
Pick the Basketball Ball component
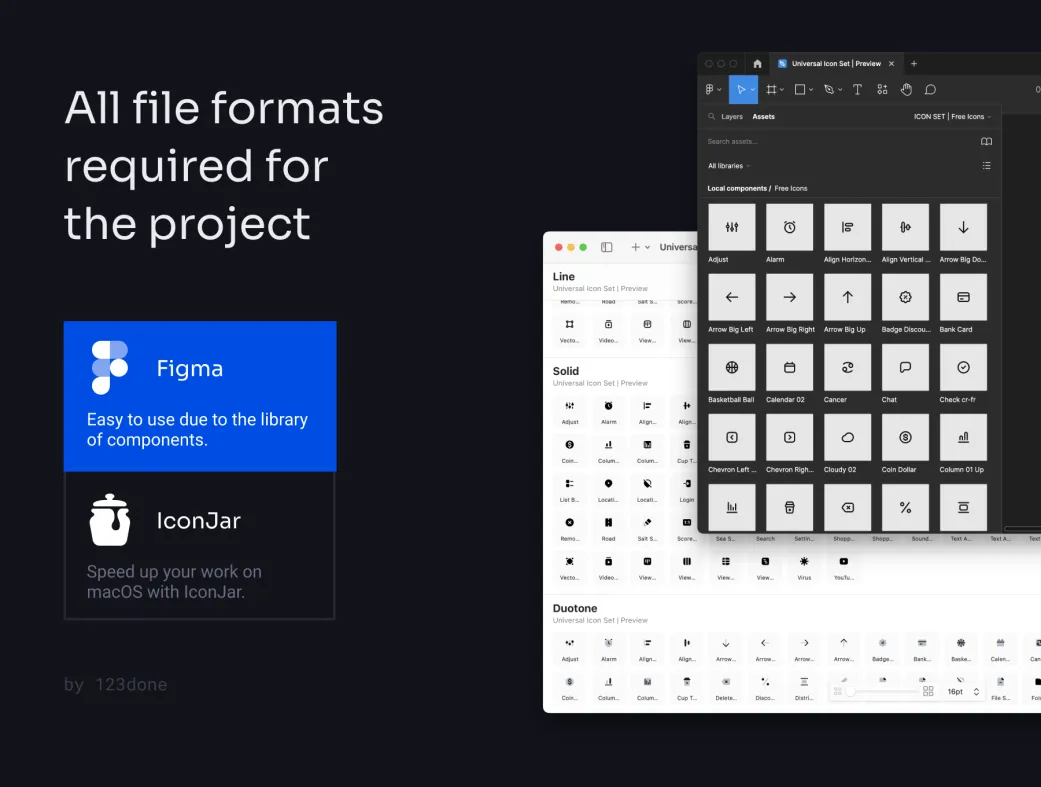pos(732,367)
